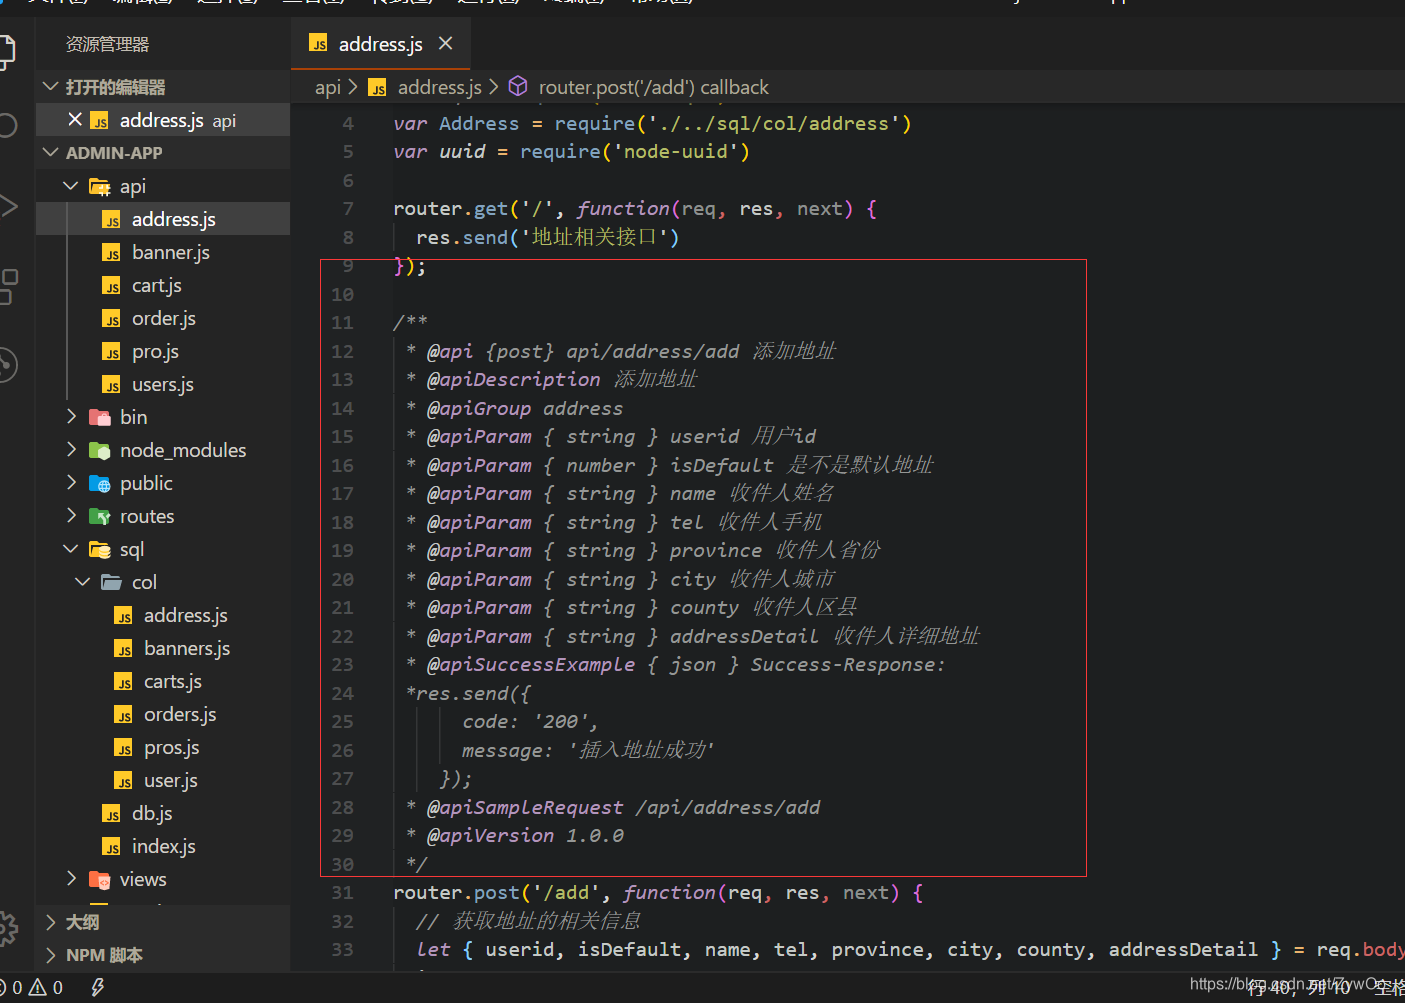Open the source control activity icon
The height and width of the screenshot is (1003, 1405).
click(7, 365)
